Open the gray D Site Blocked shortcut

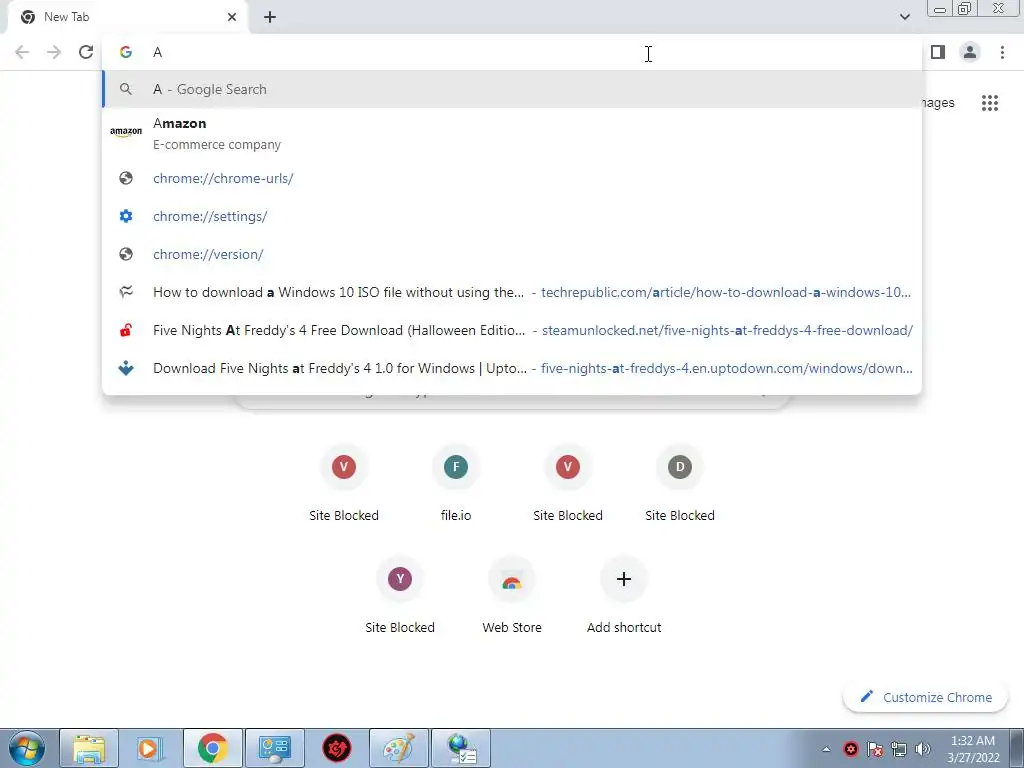pos(680,483)
